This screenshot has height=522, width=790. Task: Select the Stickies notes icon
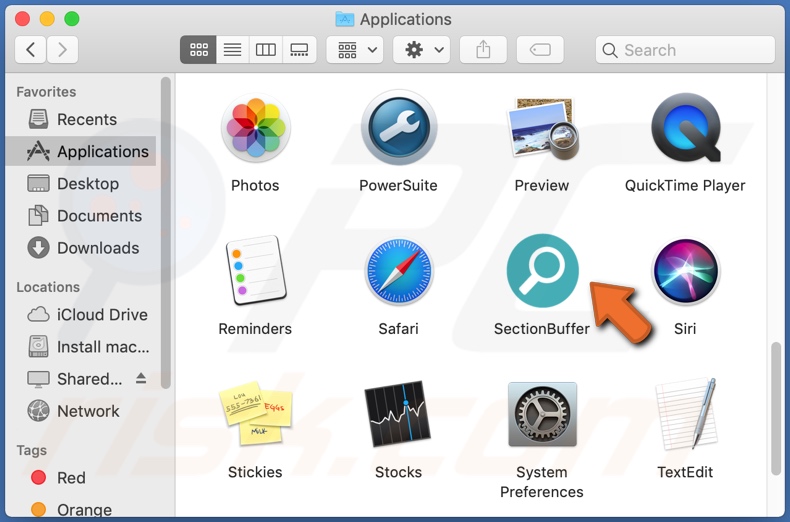click(255, 414)
